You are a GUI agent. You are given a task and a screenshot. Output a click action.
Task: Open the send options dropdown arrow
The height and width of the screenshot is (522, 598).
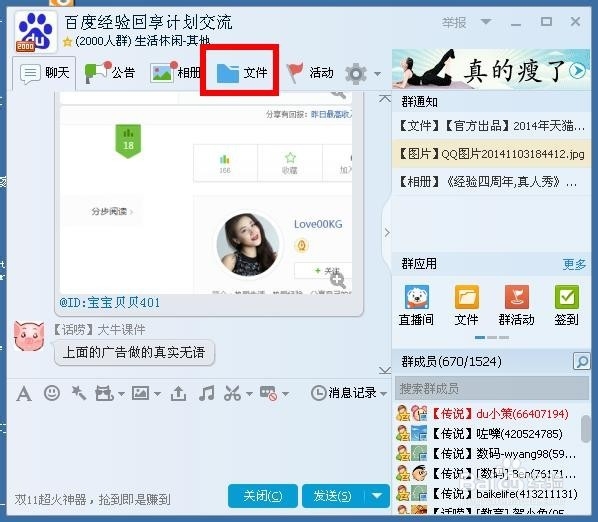click(x=377, y=496)
